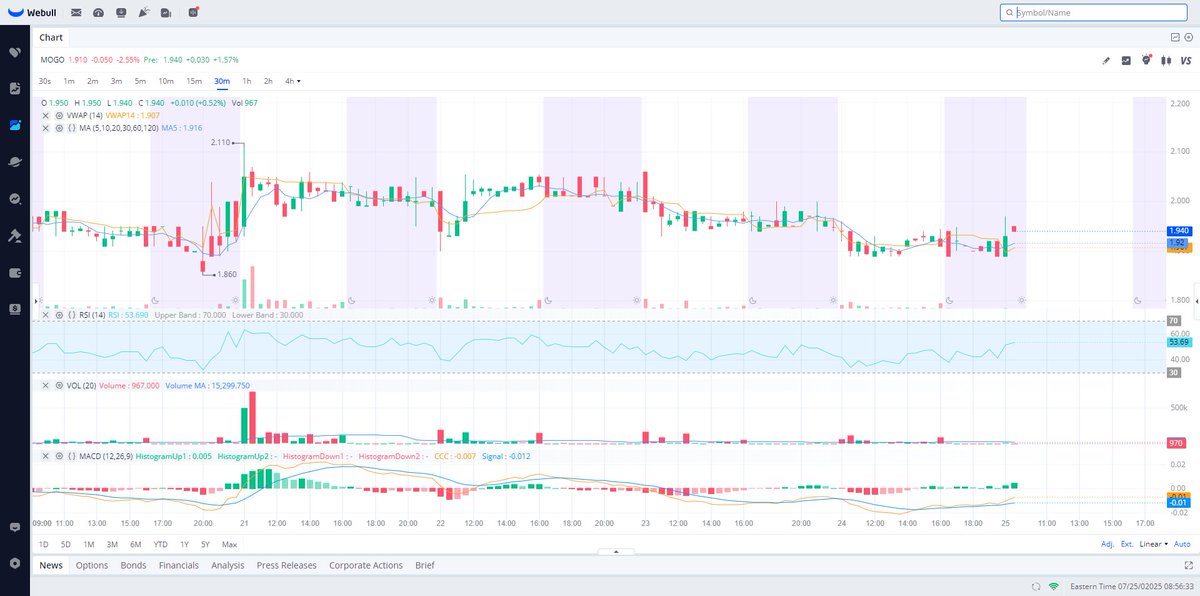Select the 5m interval
The height and width of the screenshot is (596, 1200).
(x=141, y=81)
